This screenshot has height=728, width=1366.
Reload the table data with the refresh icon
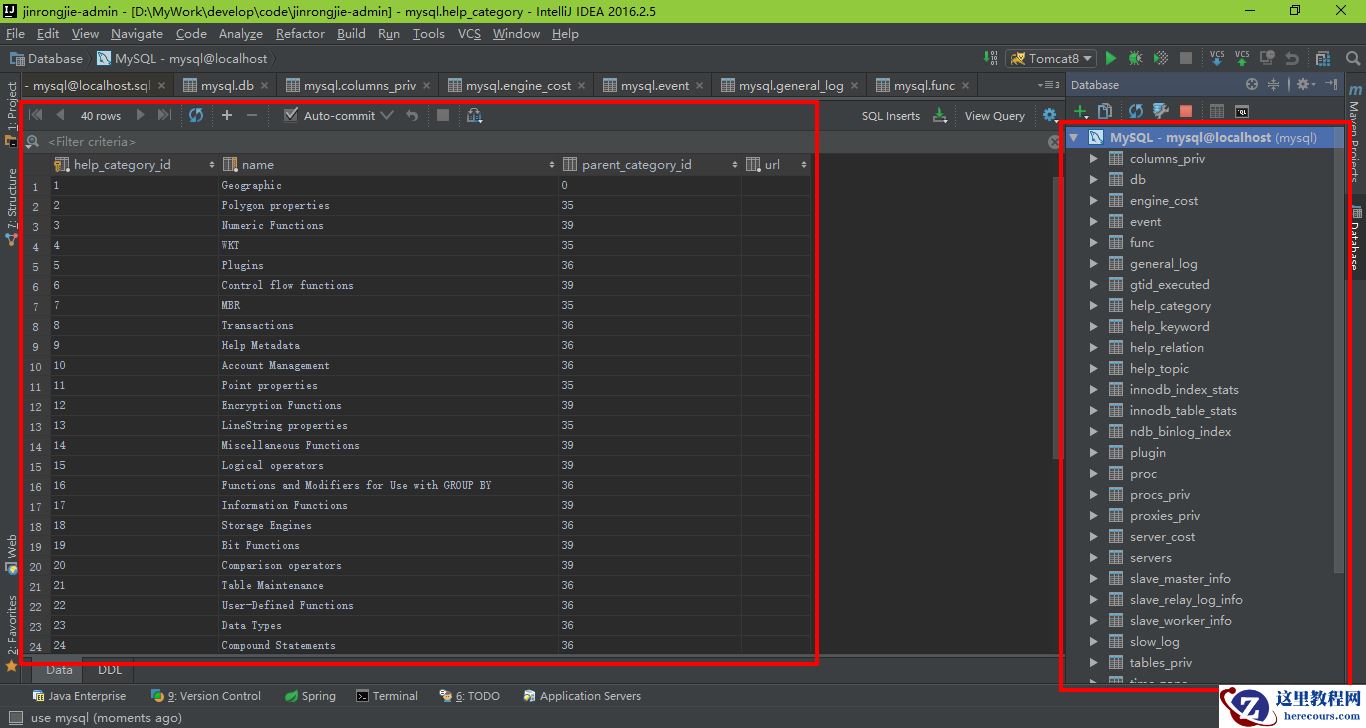coord(196,115)
